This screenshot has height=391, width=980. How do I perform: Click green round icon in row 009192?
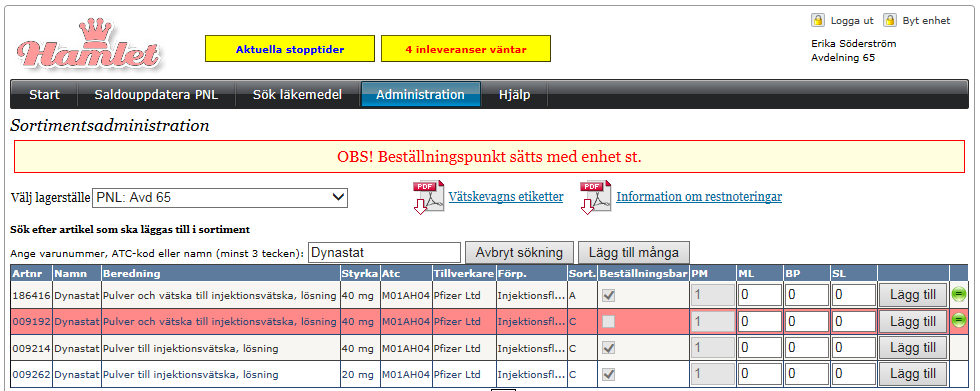tap(958, 321)
